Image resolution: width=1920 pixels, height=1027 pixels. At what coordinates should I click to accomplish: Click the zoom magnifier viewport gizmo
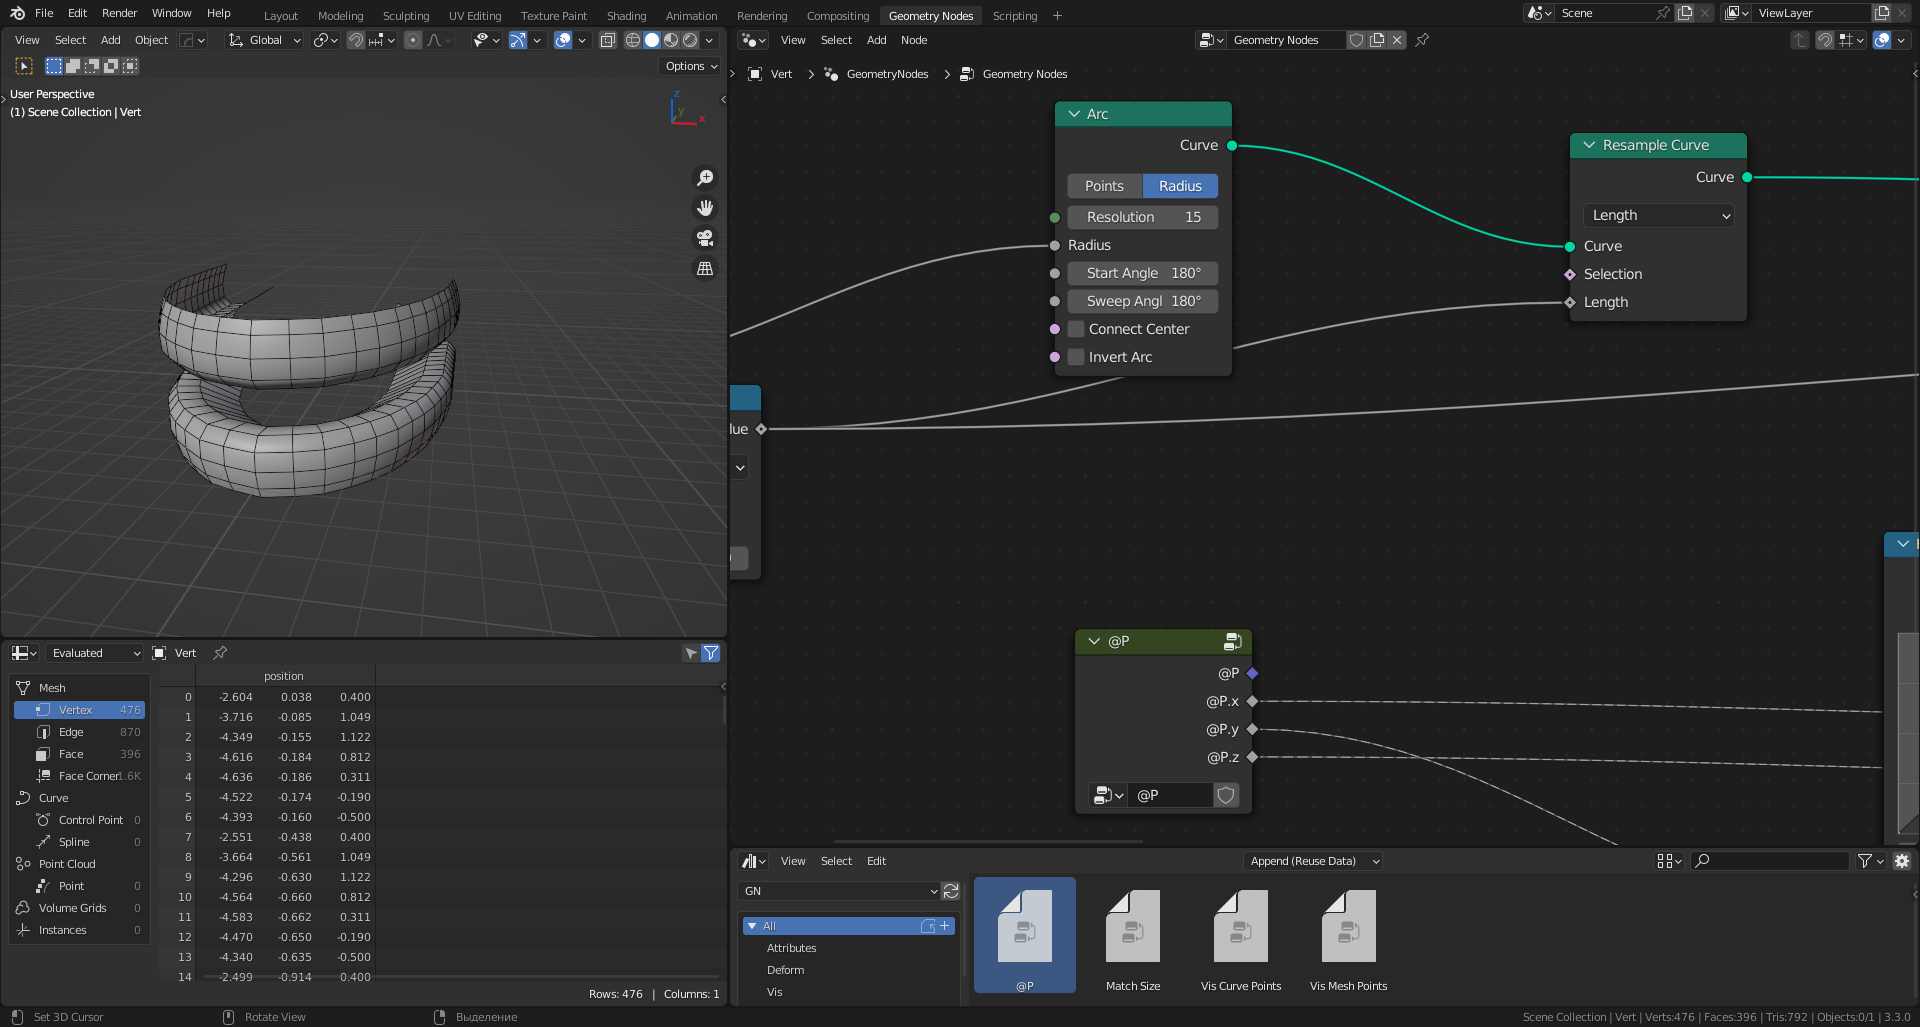coord(705,178)
